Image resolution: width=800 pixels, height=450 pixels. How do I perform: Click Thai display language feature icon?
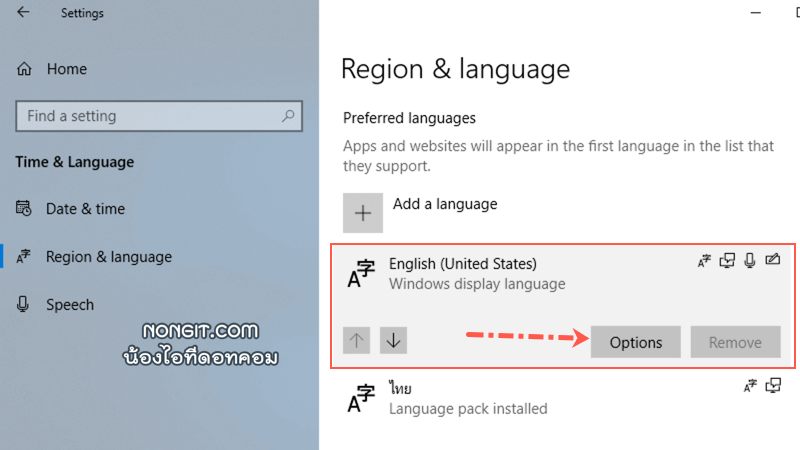(750, 386)
